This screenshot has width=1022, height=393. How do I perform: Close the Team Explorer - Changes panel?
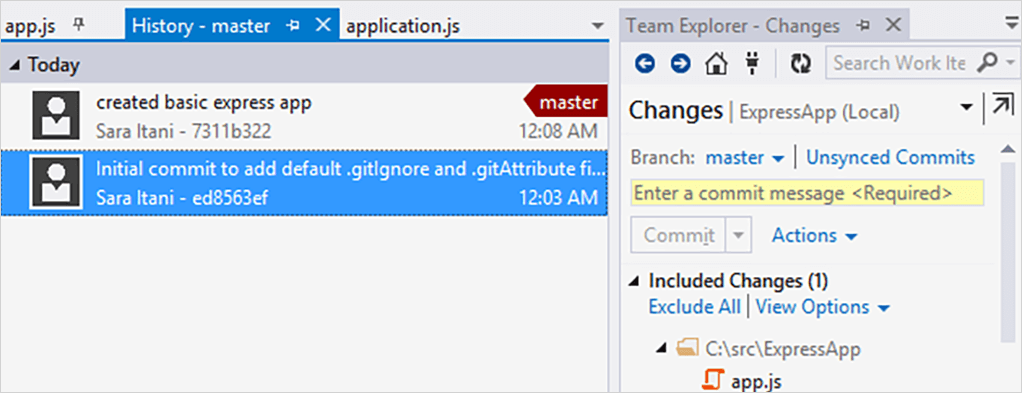click(x=894, y=25)
